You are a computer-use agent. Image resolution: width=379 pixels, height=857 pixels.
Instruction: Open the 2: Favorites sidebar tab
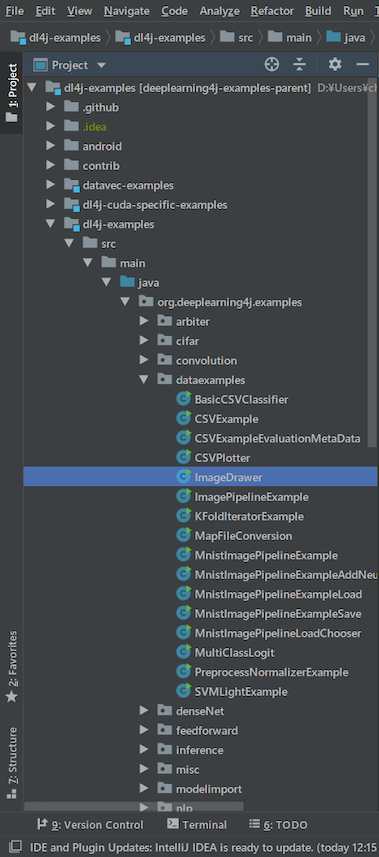point(11,667)
